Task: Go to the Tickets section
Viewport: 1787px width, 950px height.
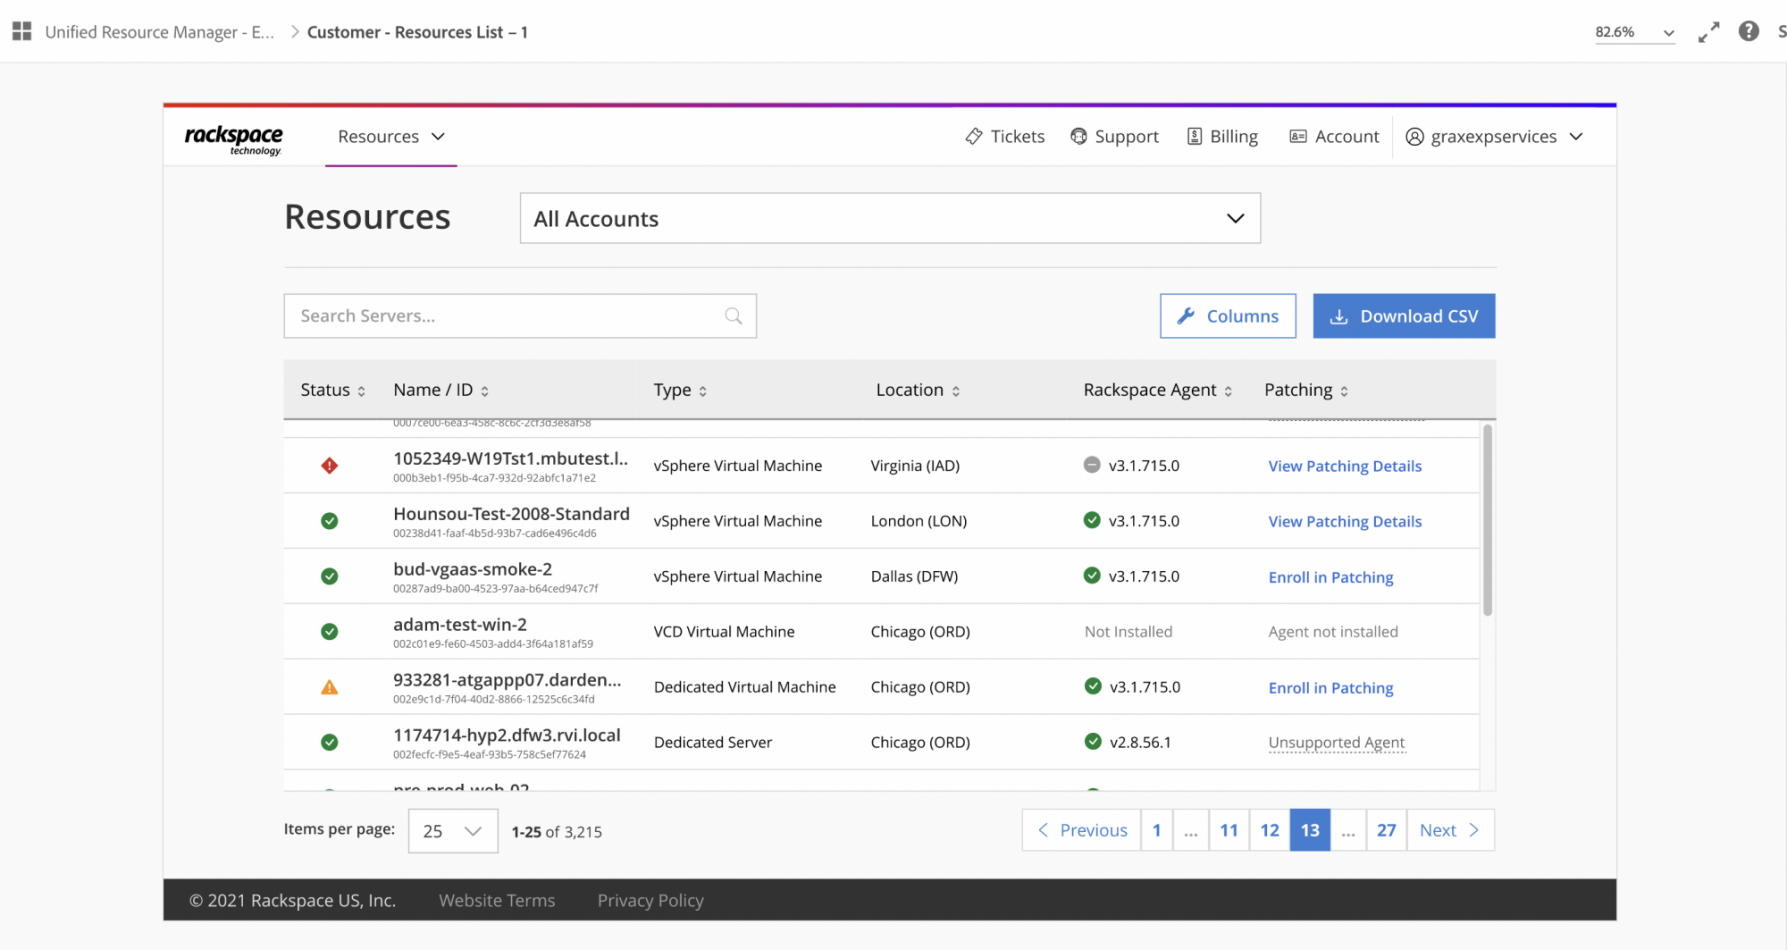Action: click(x=1005, y=137)
